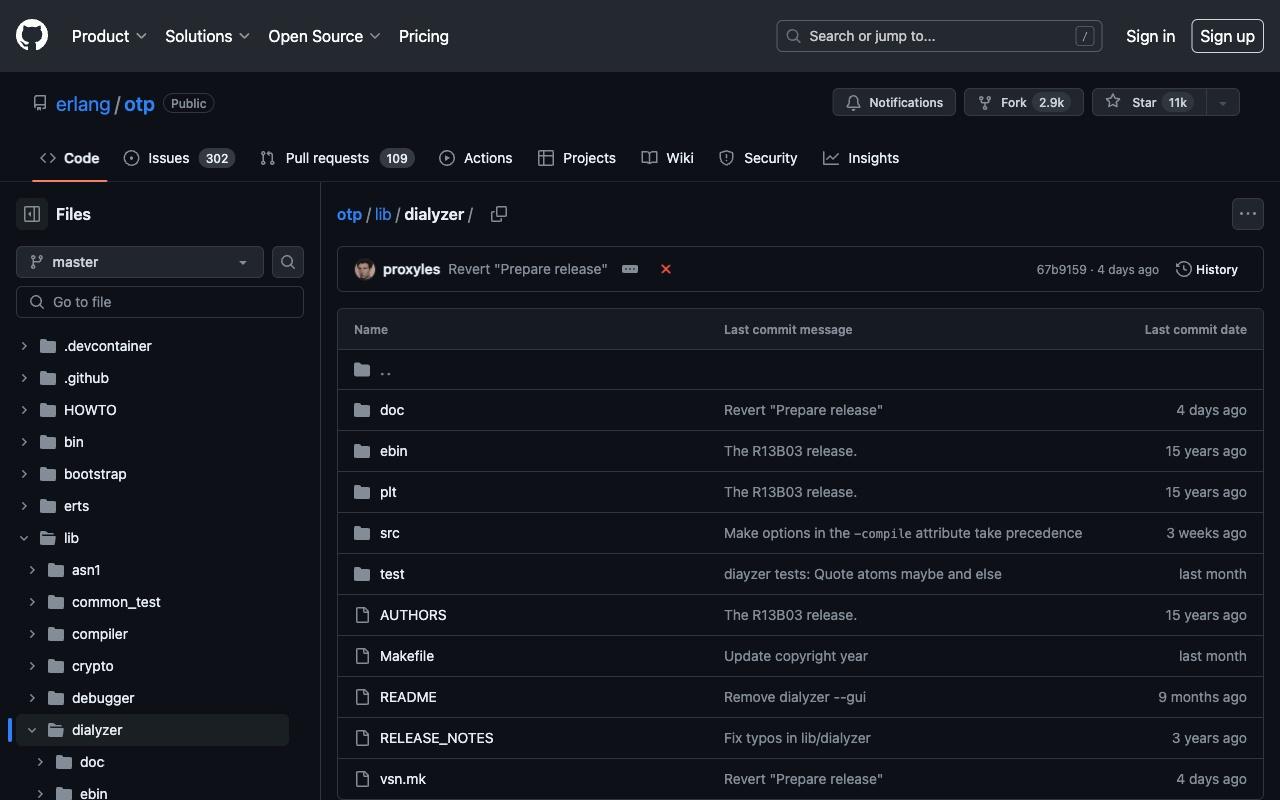The image size is (1280, 800).
Task: Click Sign in link
Action: (1150, 36)
